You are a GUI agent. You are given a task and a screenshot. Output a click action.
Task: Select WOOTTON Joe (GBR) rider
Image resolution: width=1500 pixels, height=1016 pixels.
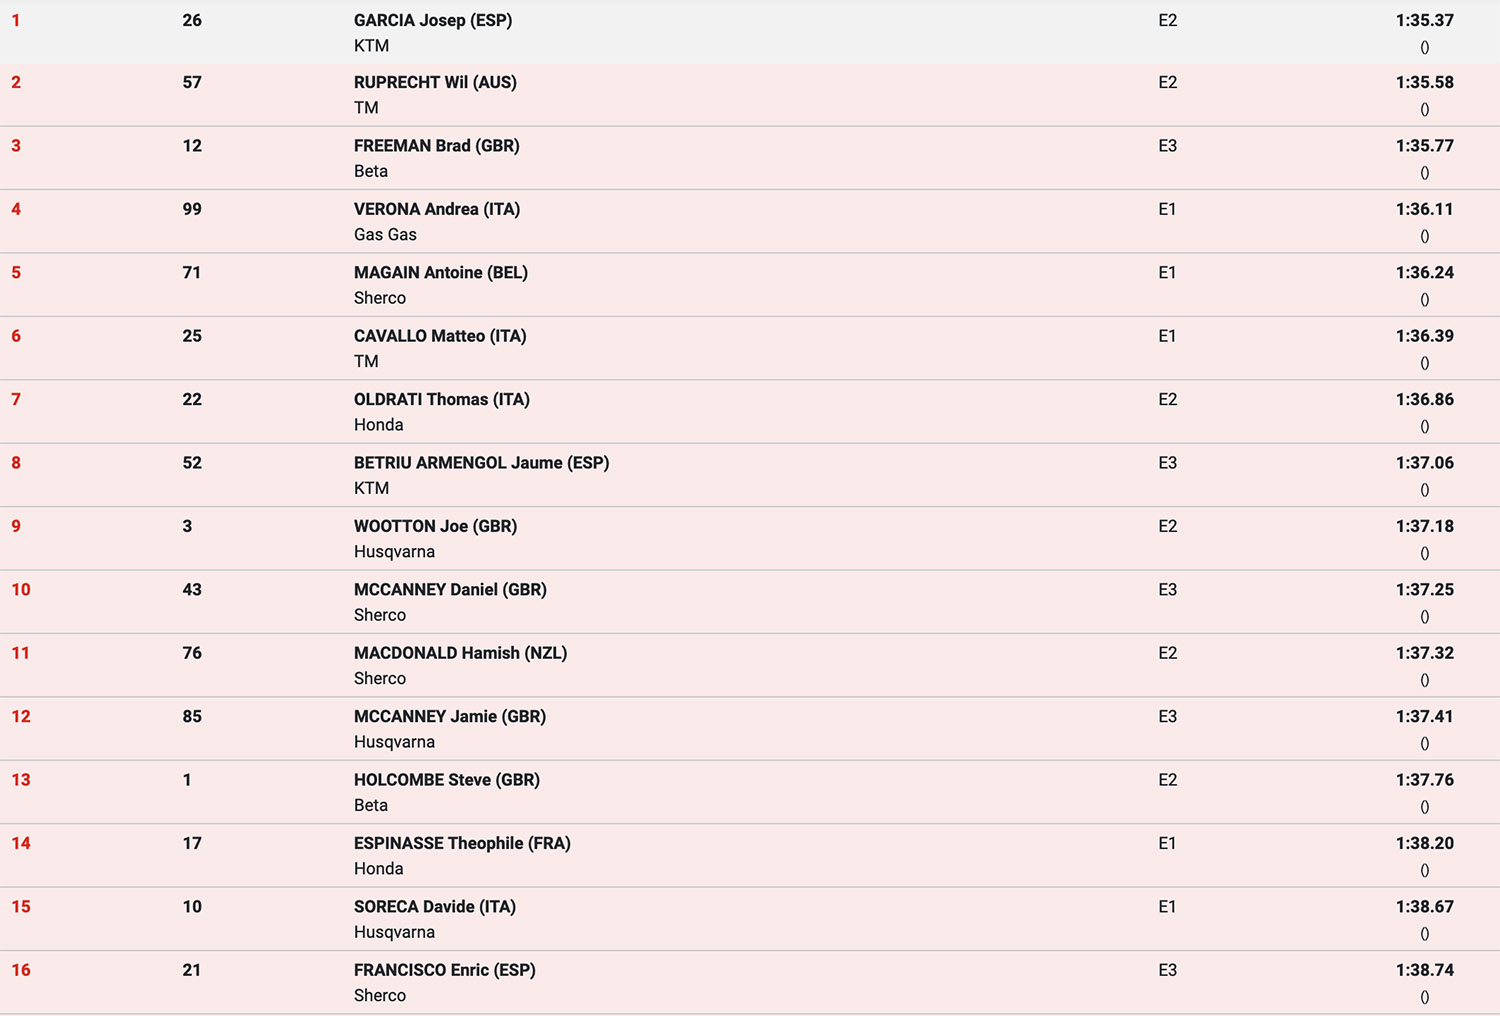pos(435,526)
